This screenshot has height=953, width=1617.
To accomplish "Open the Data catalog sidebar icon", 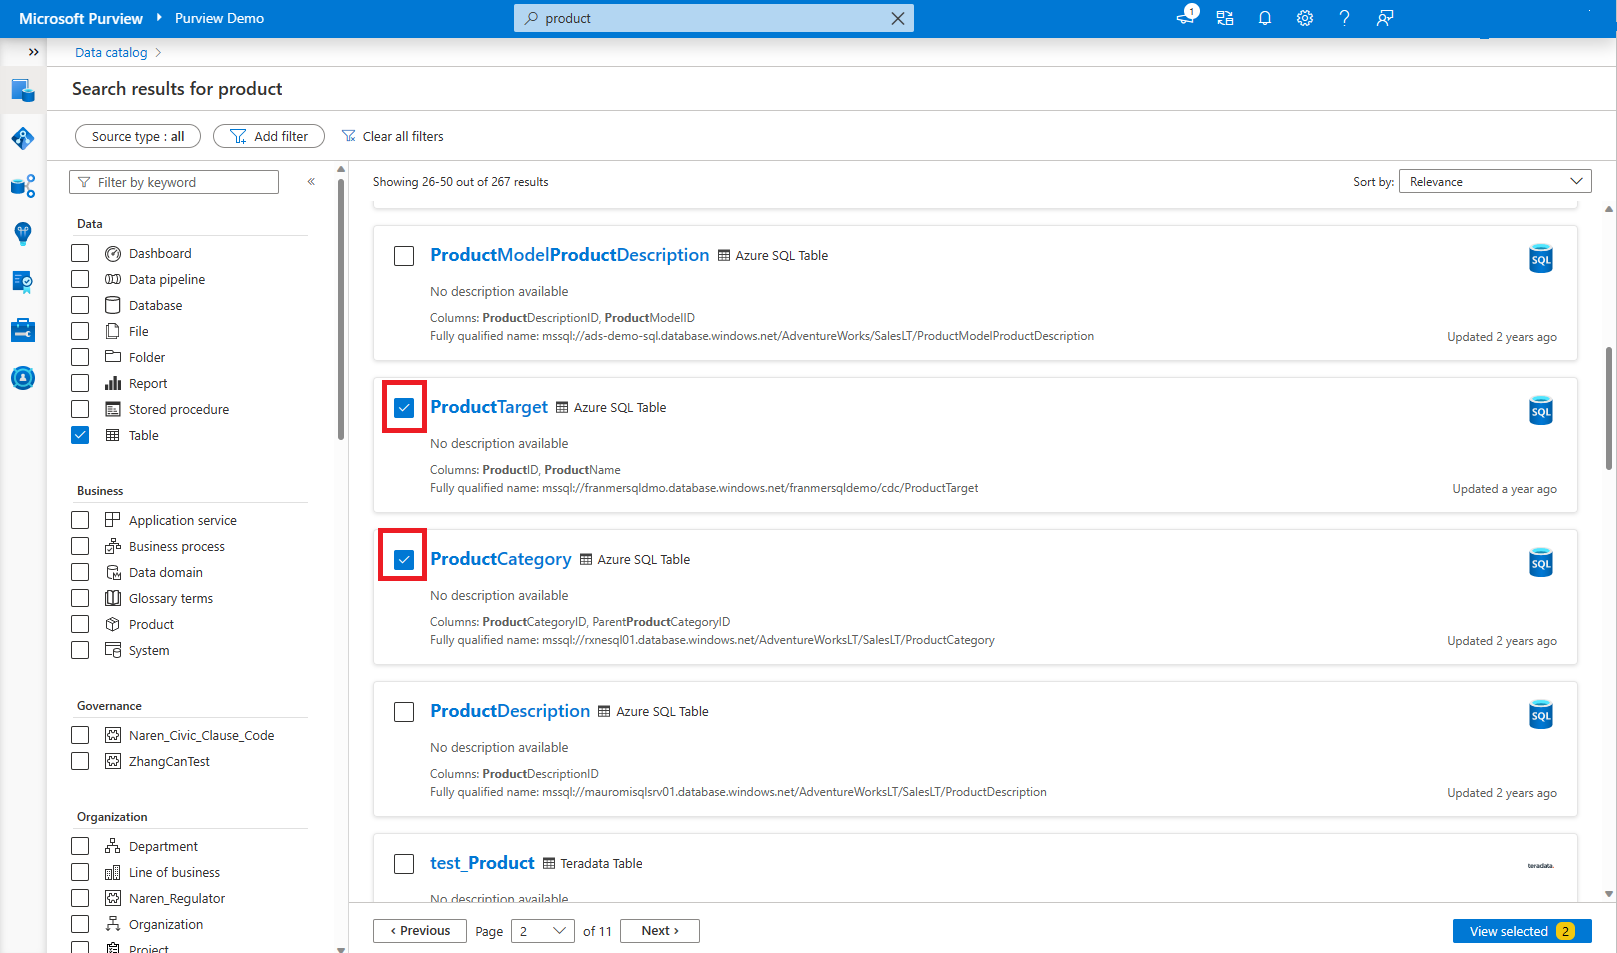I will click(23, 91).
